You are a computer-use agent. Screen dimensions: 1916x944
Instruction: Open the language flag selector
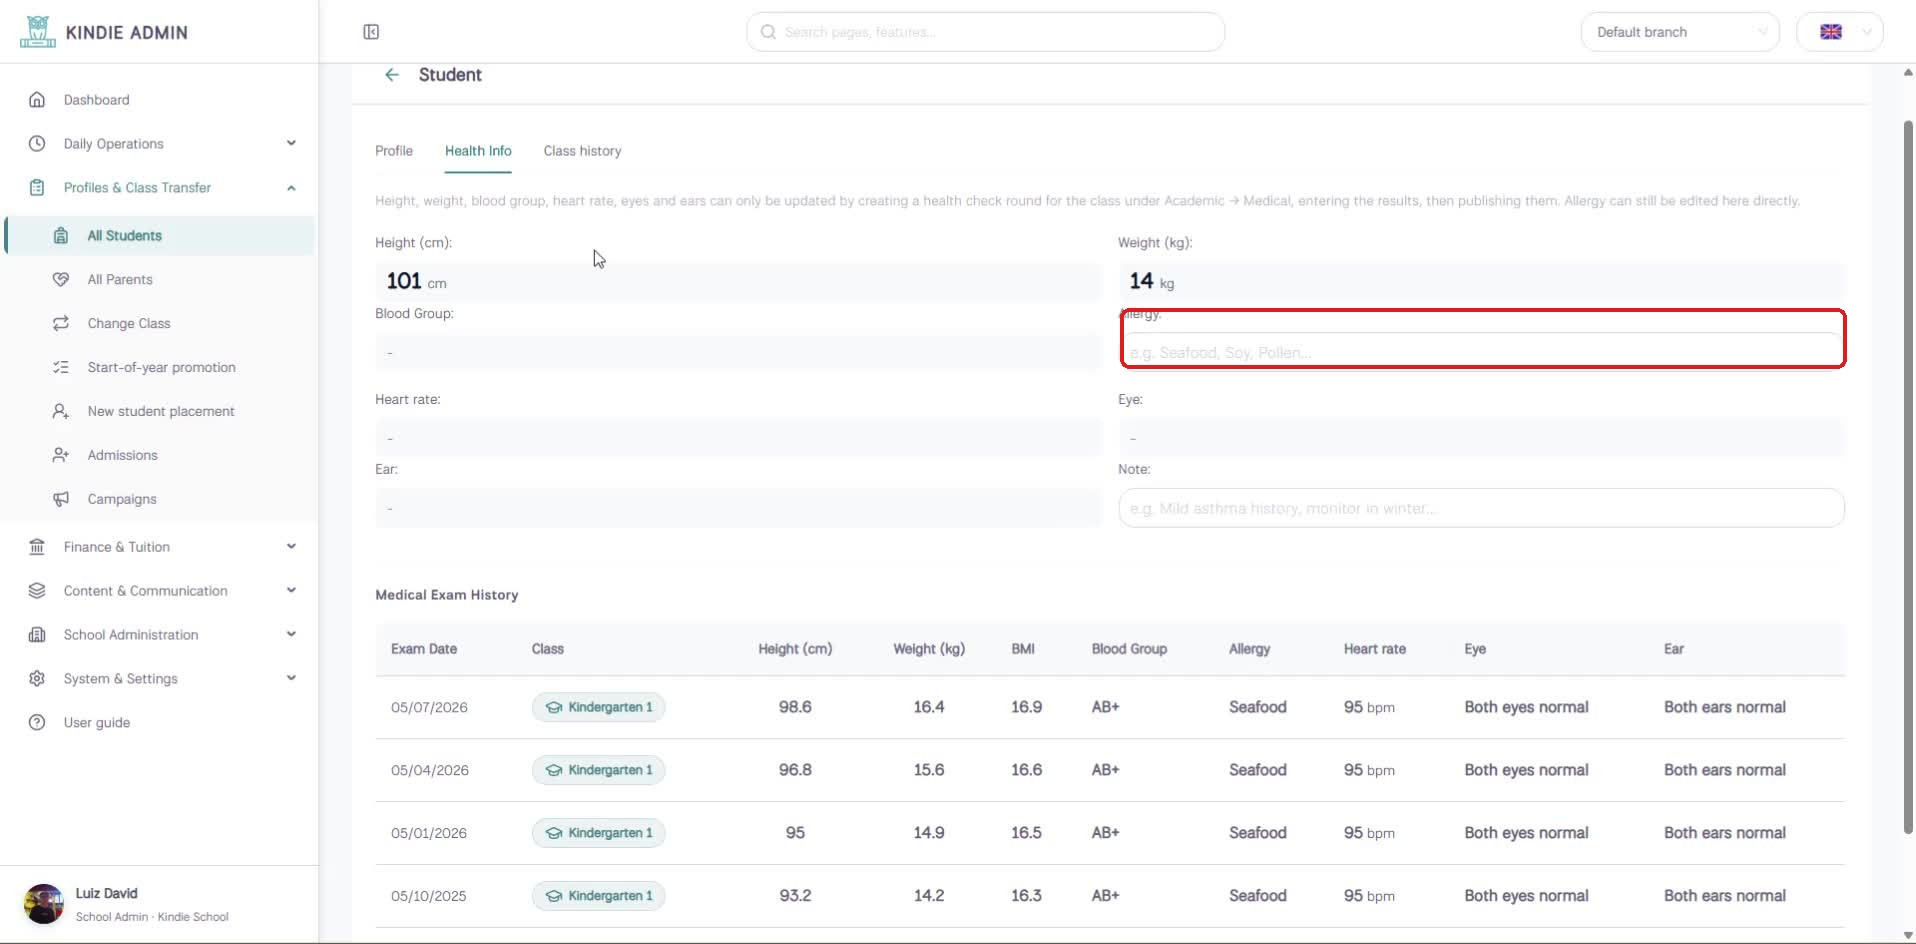coord(1840,32)
